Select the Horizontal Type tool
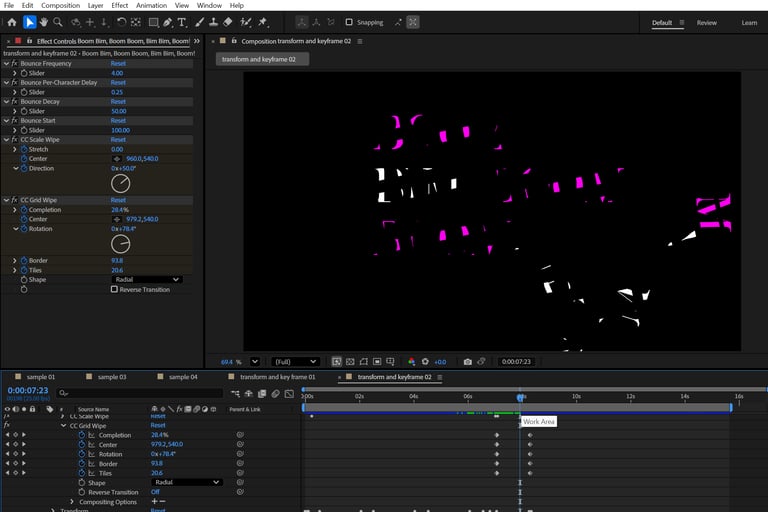The width and height of the screenshot is (768, 512). click(182, 22)
